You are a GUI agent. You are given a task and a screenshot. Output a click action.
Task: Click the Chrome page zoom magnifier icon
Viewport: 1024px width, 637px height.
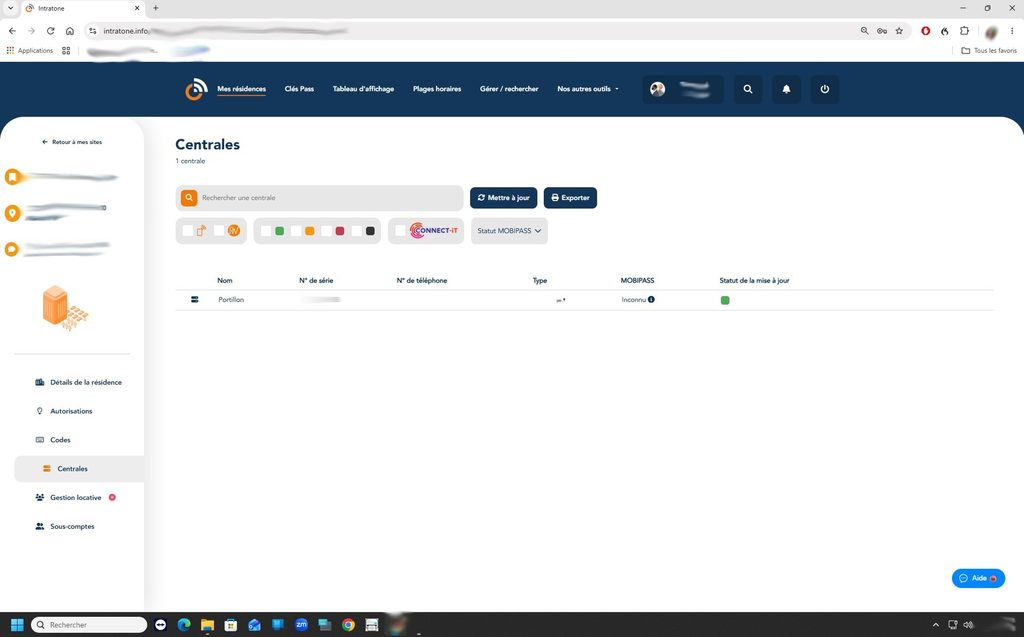pos(865,31)
